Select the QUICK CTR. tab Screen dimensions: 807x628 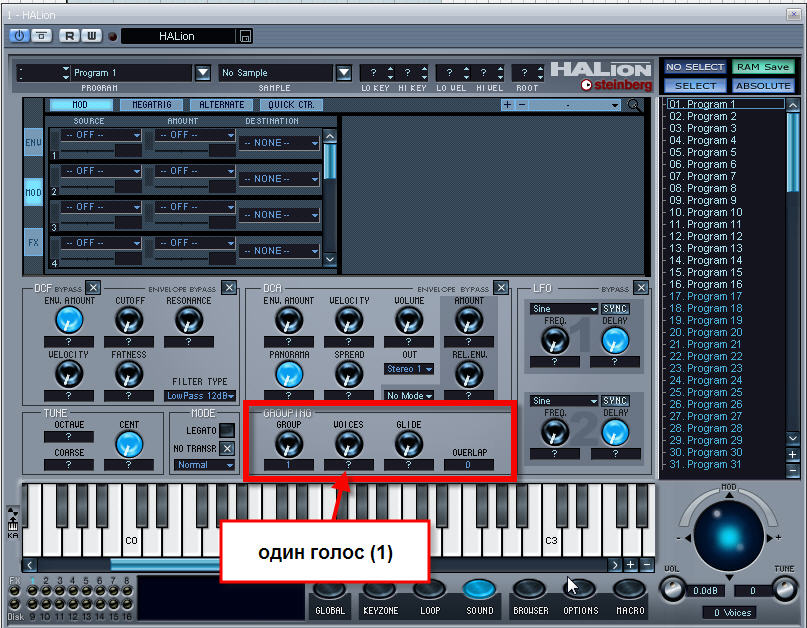pos(291,104)
